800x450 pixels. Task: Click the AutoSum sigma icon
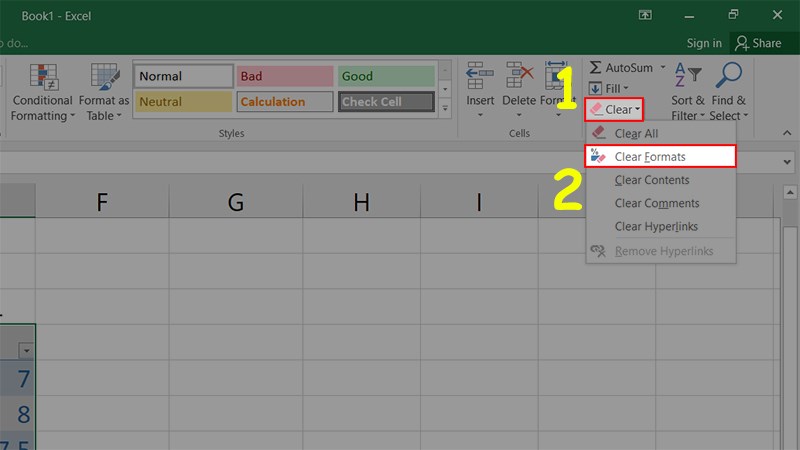[596, 68]
